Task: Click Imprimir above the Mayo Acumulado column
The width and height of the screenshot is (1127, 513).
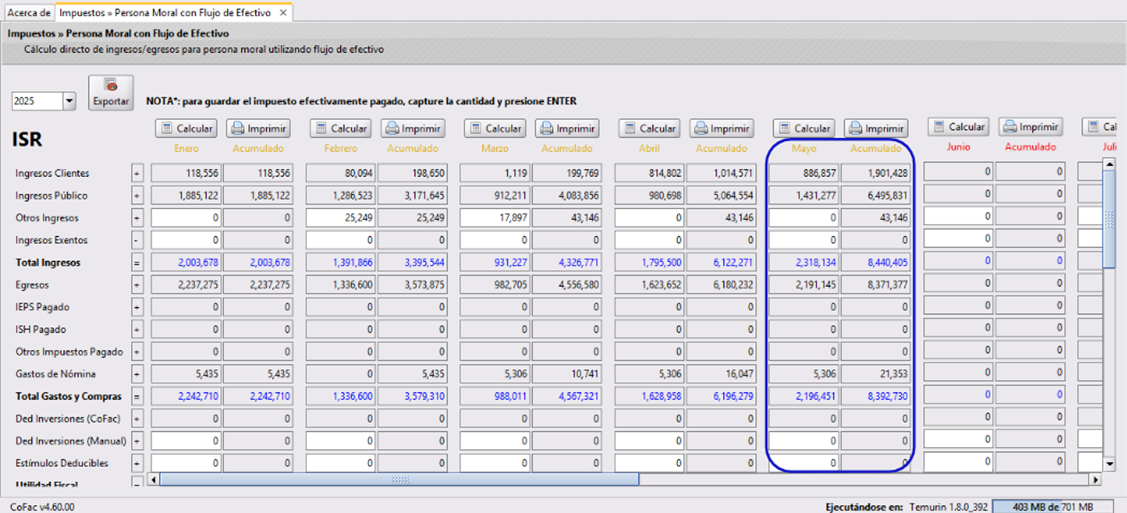Action: [876, 128]
